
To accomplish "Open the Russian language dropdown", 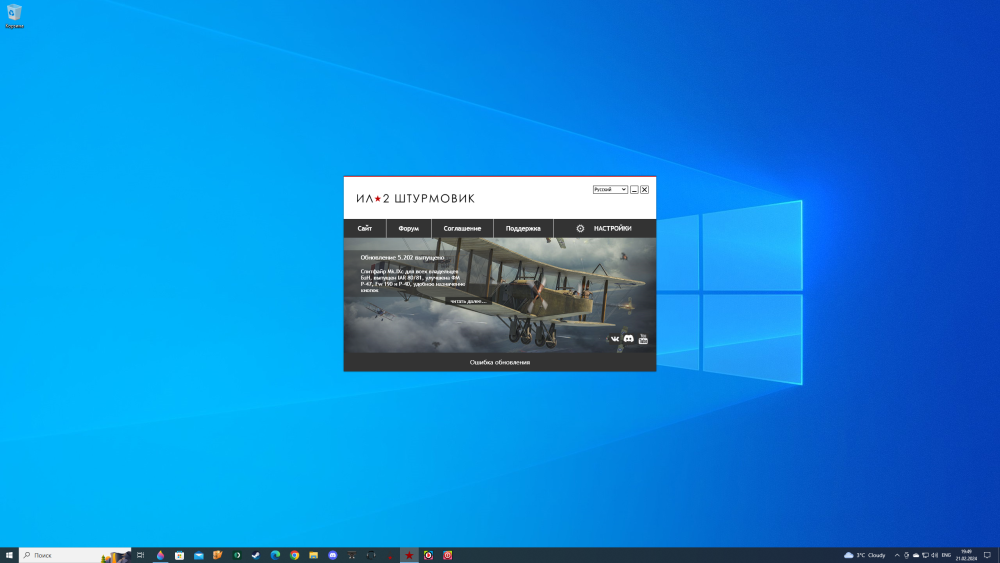I will [610, 189].
